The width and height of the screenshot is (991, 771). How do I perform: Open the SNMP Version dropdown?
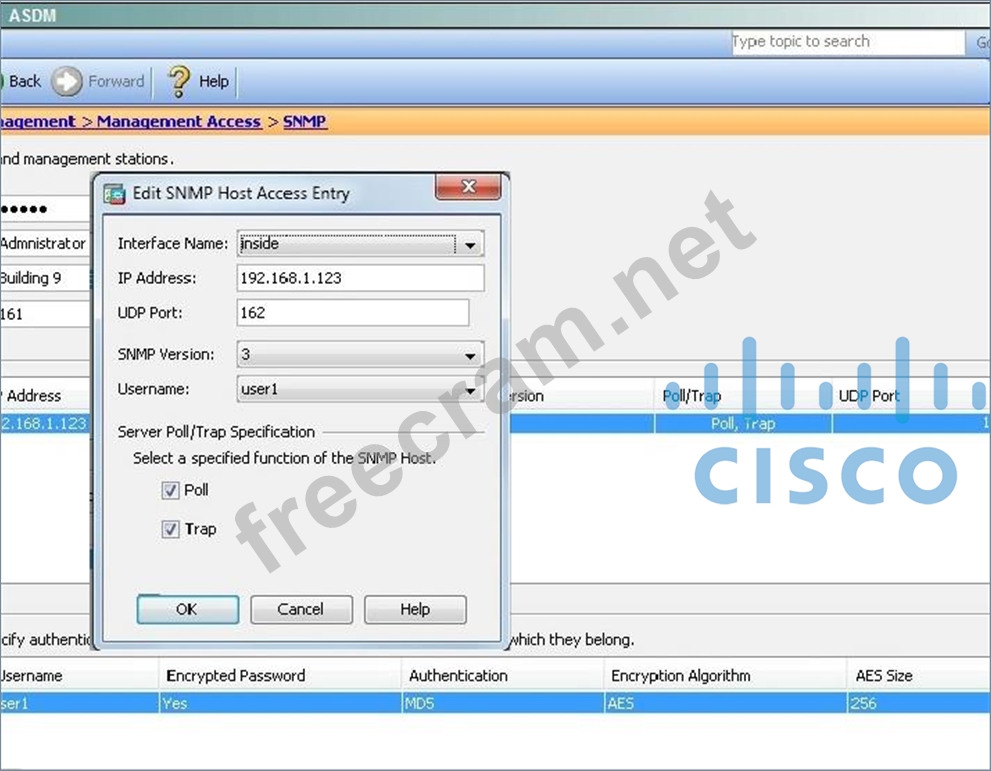pyautogui.click(x=469, y=355)
